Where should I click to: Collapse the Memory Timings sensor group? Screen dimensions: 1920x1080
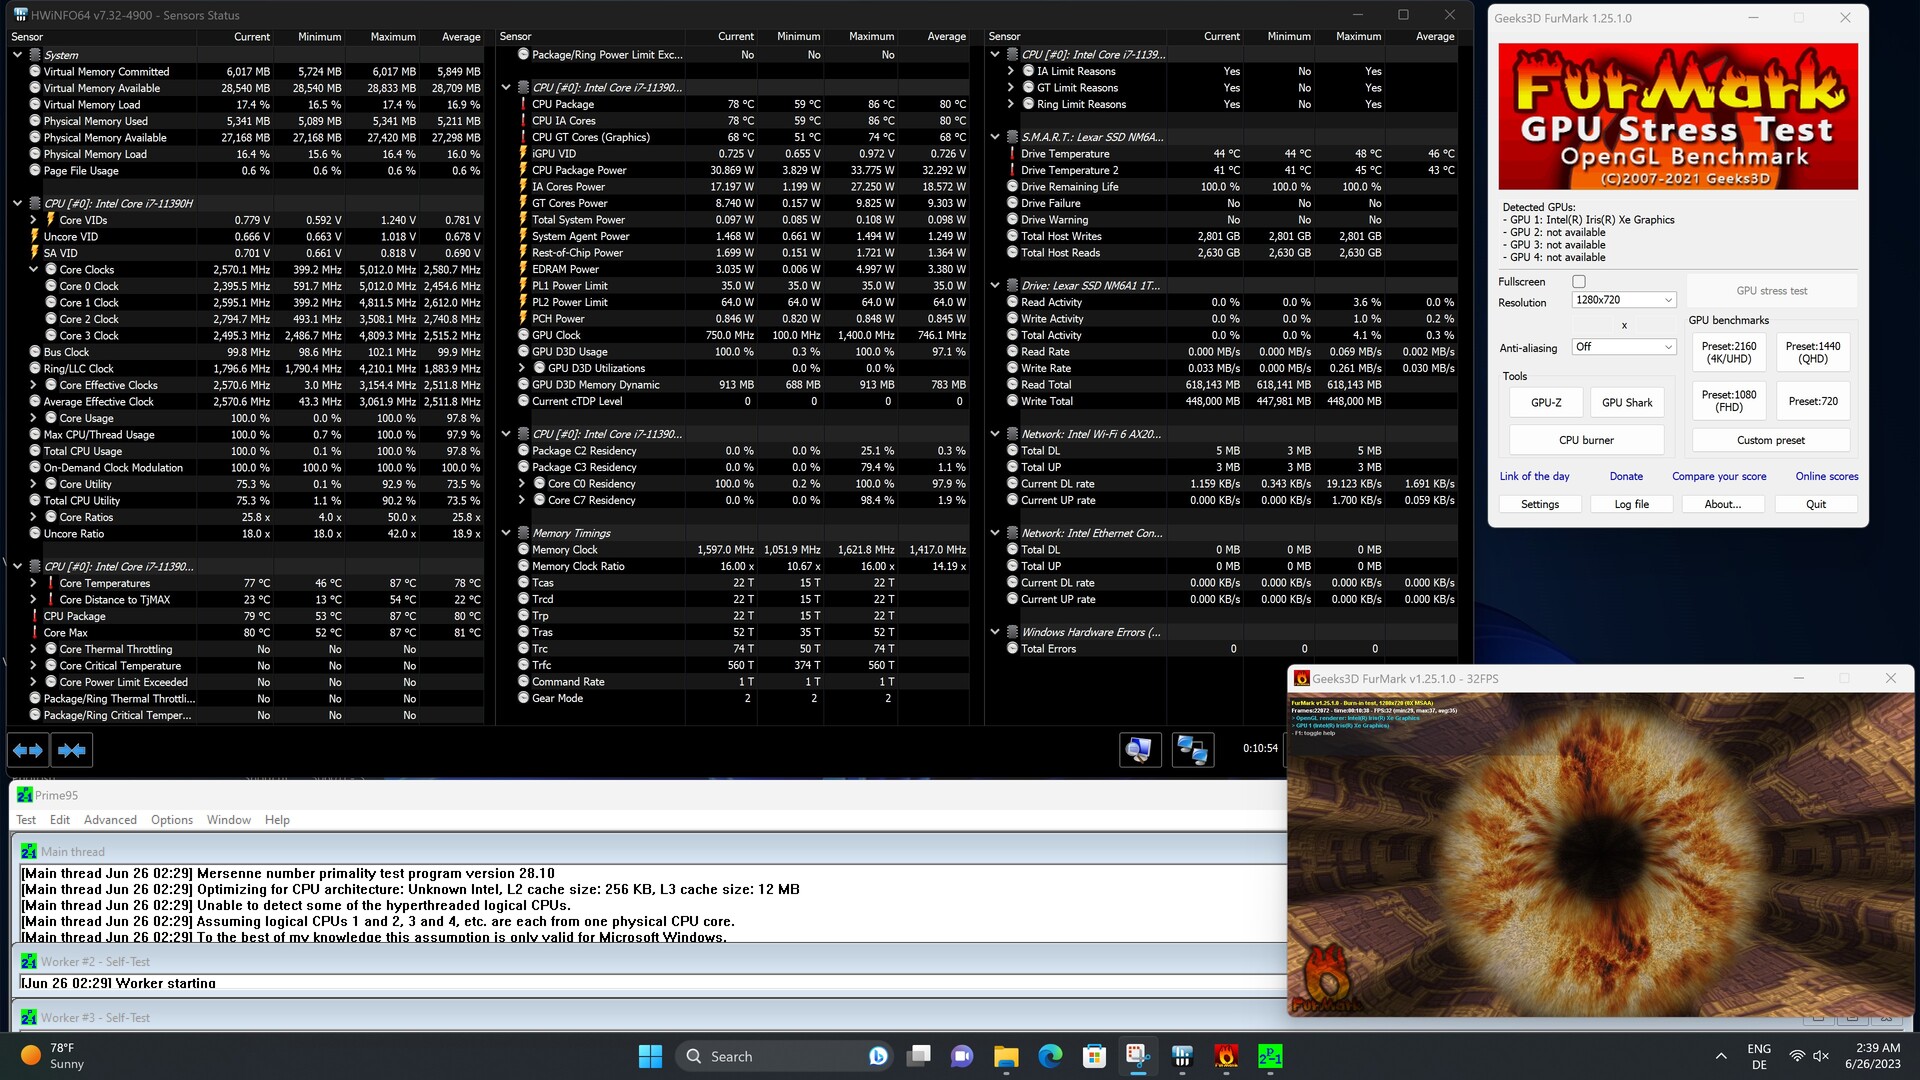[506, 533]
